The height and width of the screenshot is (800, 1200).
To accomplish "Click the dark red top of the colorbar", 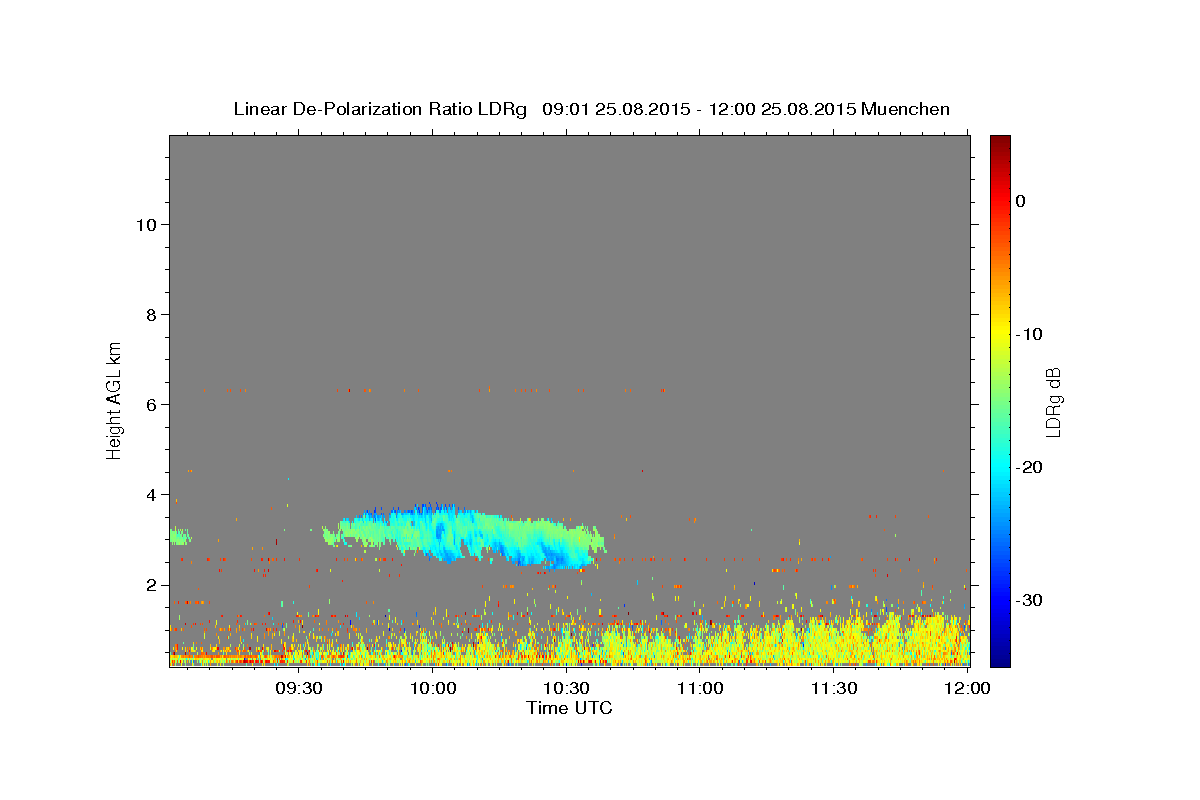I will [x=1000, y=145].
